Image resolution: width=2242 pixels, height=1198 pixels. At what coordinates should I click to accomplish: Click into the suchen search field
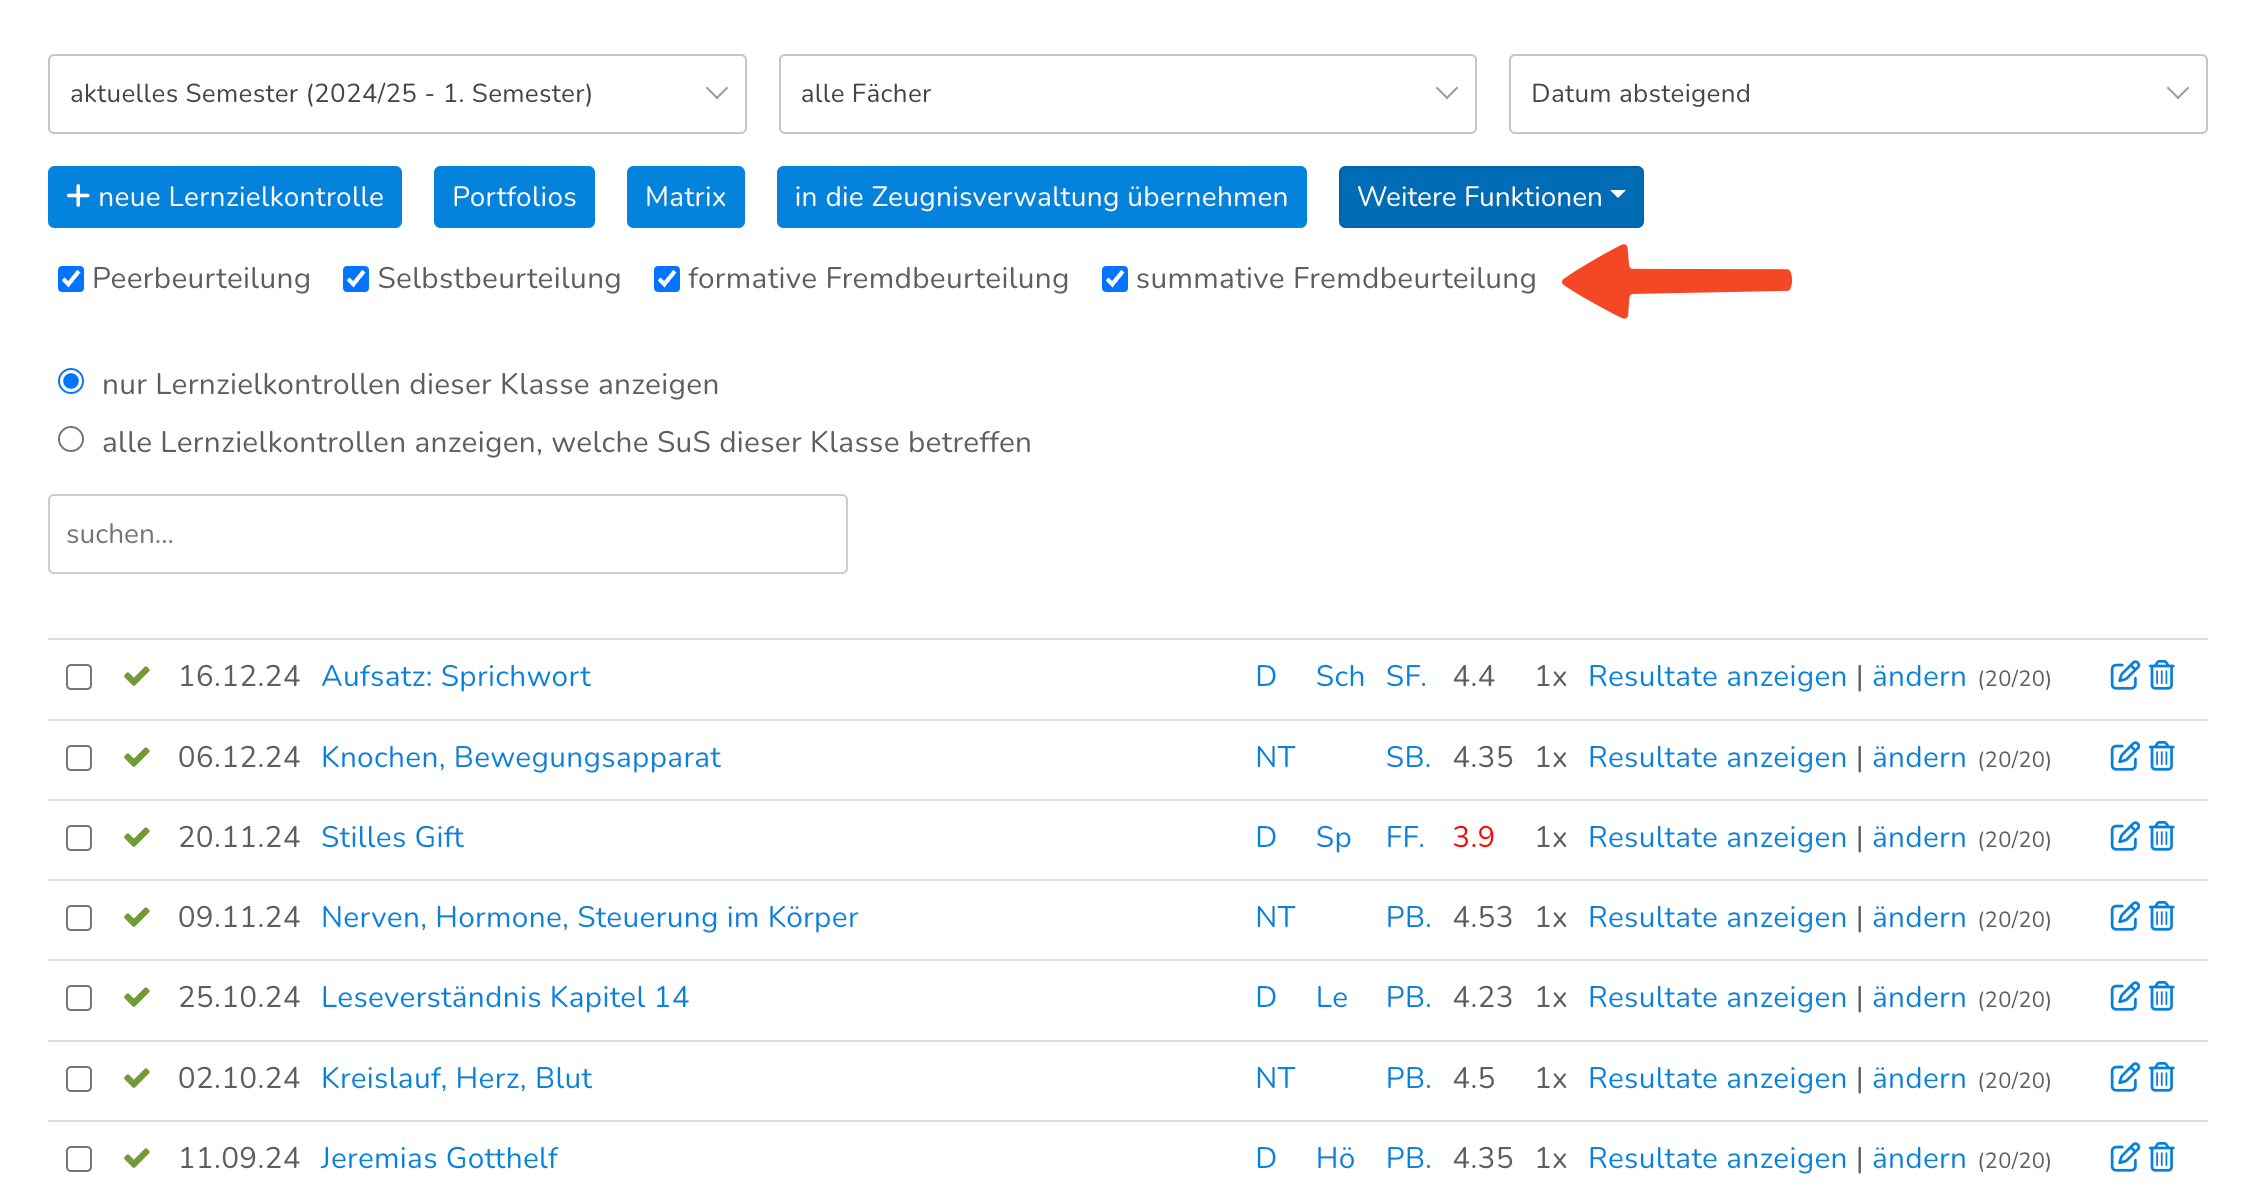(447, 534)
